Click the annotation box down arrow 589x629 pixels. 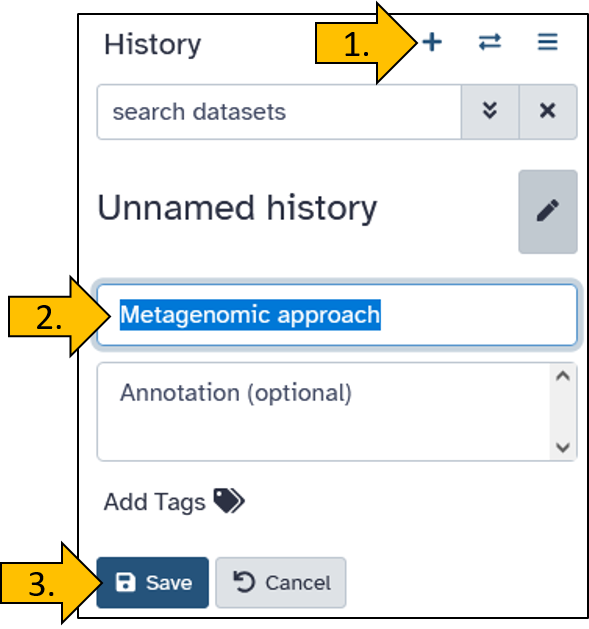click(x=563, y=447)
